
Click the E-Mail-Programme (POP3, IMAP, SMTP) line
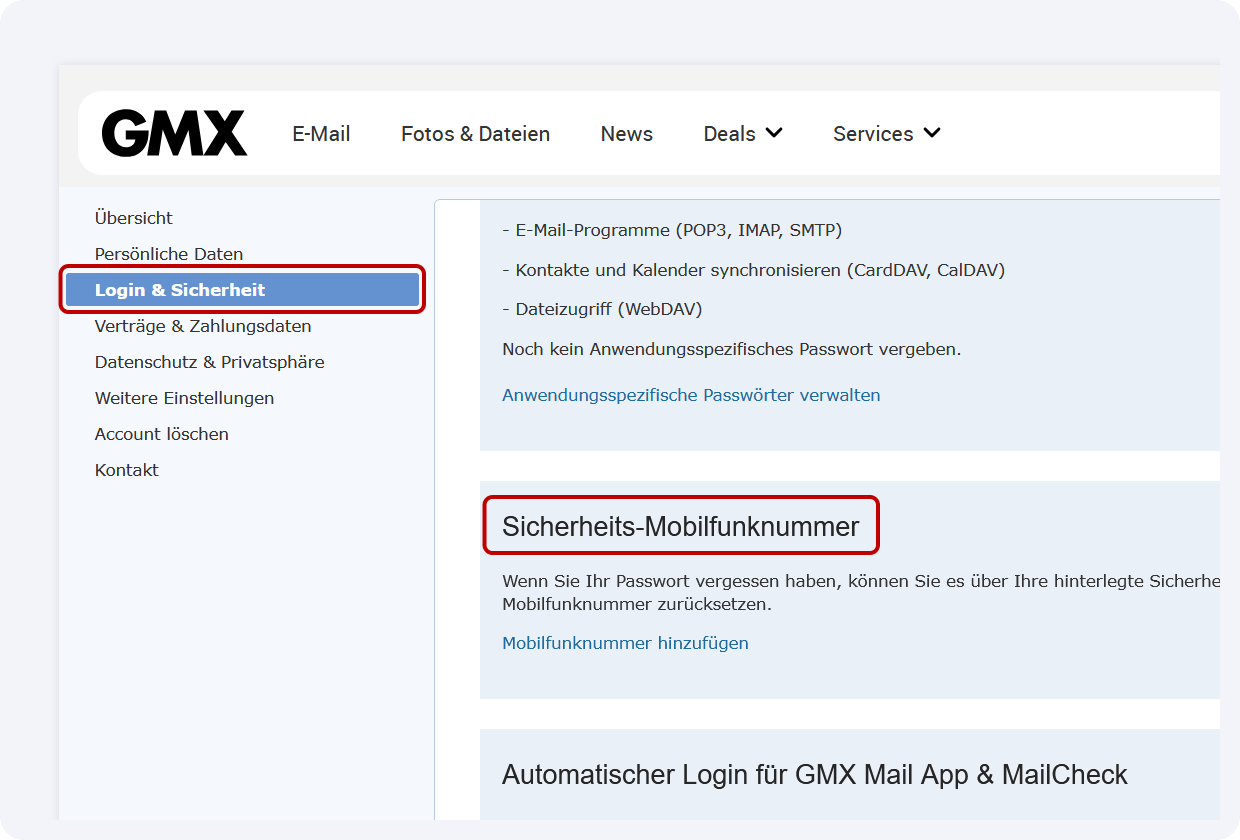click(x=672, y=230)
